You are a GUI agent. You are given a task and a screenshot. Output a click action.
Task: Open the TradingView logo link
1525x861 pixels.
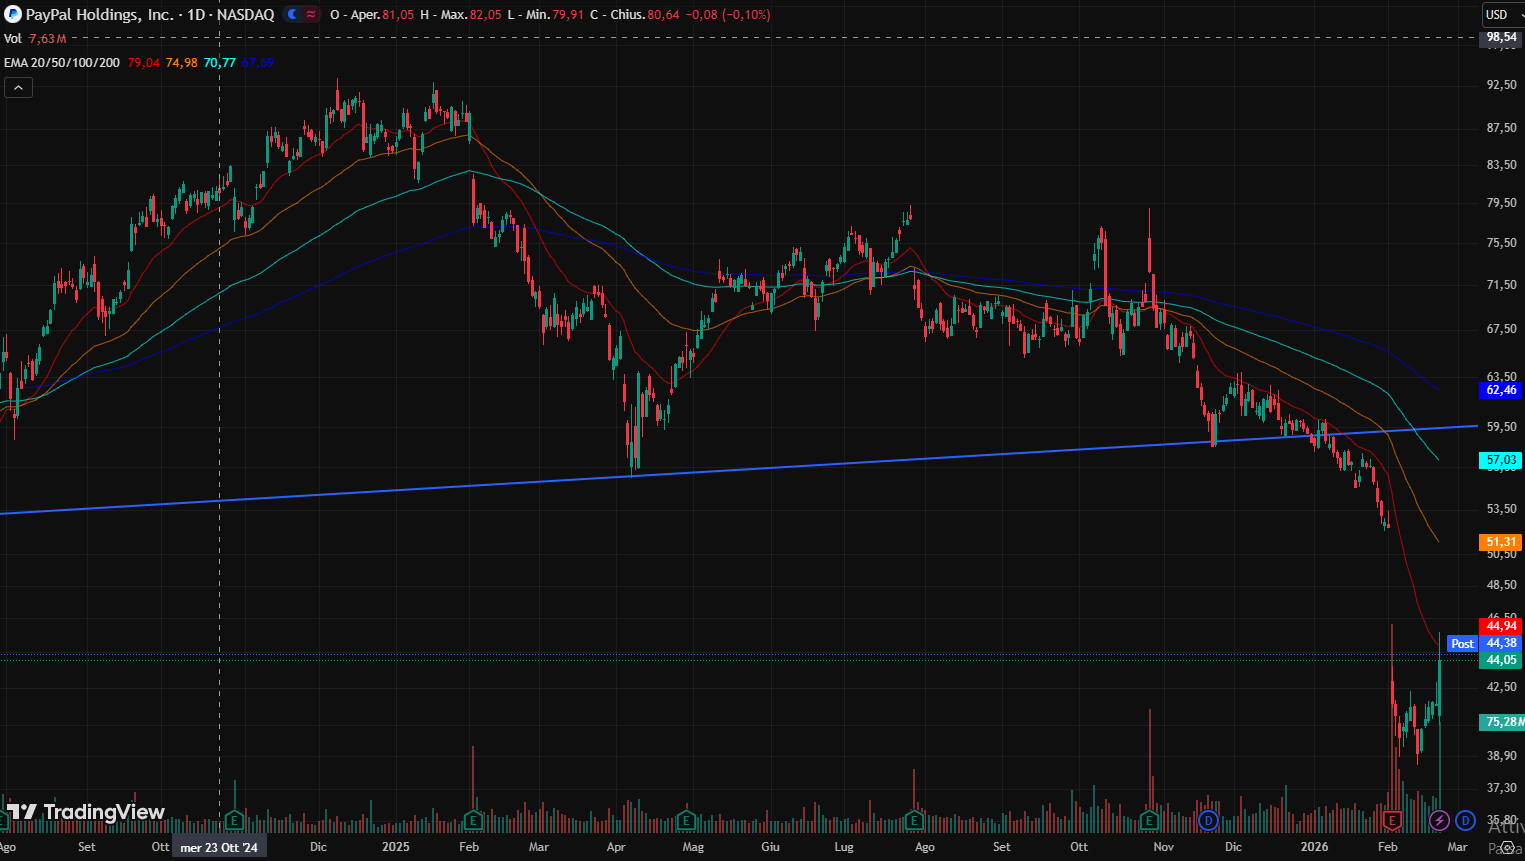pos(85,812)
